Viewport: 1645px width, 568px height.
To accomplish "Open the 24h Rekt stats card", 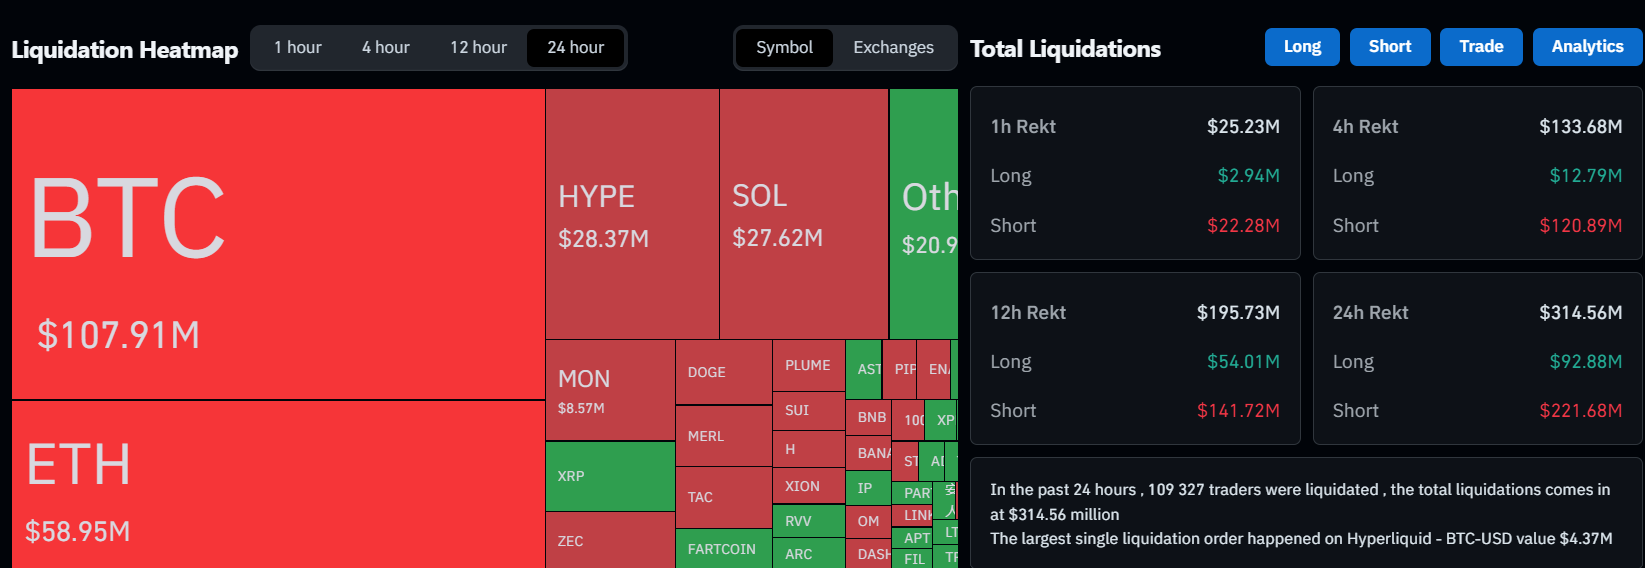I will point(1477,359).
